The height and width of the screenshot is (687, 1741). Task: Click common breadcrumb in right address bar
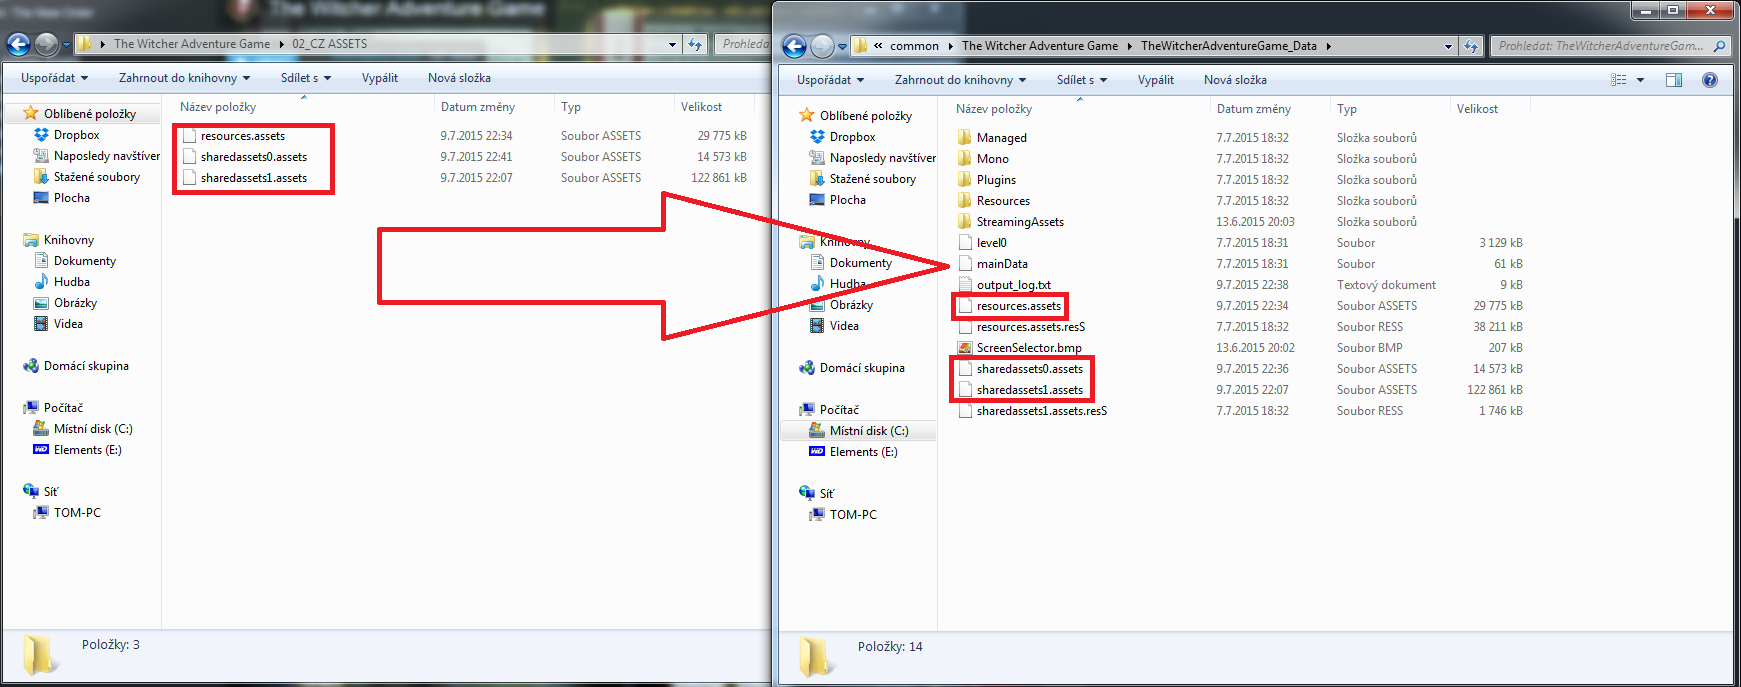[x=914, y=46]
